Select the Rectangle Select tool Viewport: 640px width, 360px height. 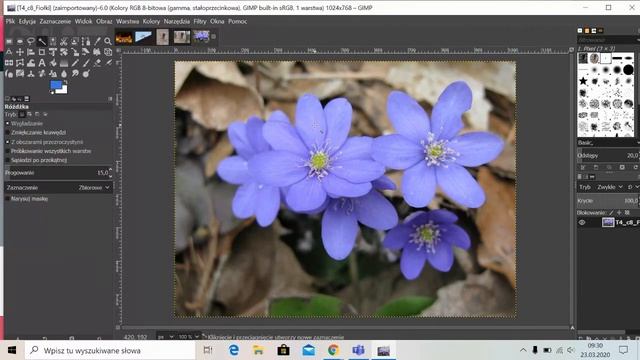(x=9, y=41)
